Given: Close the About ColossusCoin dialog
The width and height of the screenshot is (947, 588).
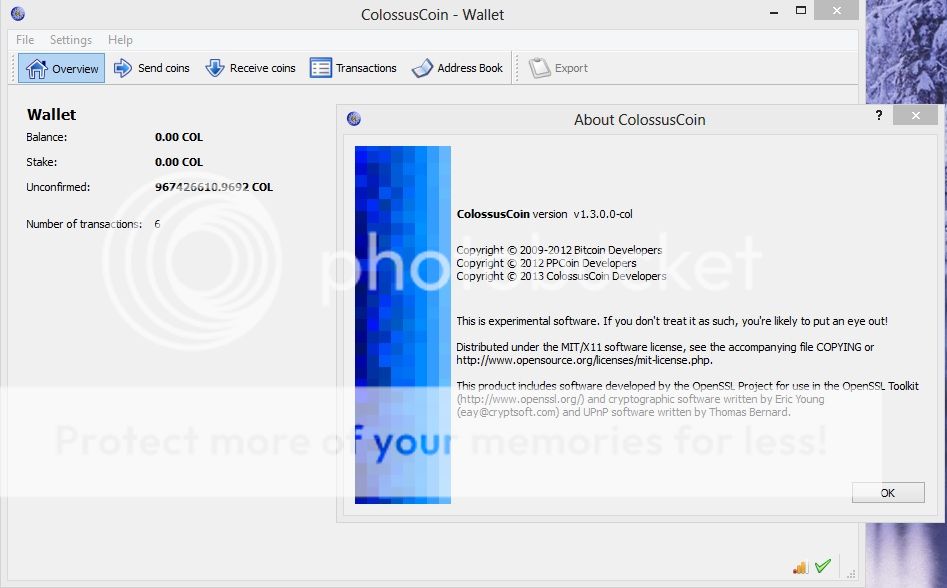Looking at the screenshot, I should point(916,115).
